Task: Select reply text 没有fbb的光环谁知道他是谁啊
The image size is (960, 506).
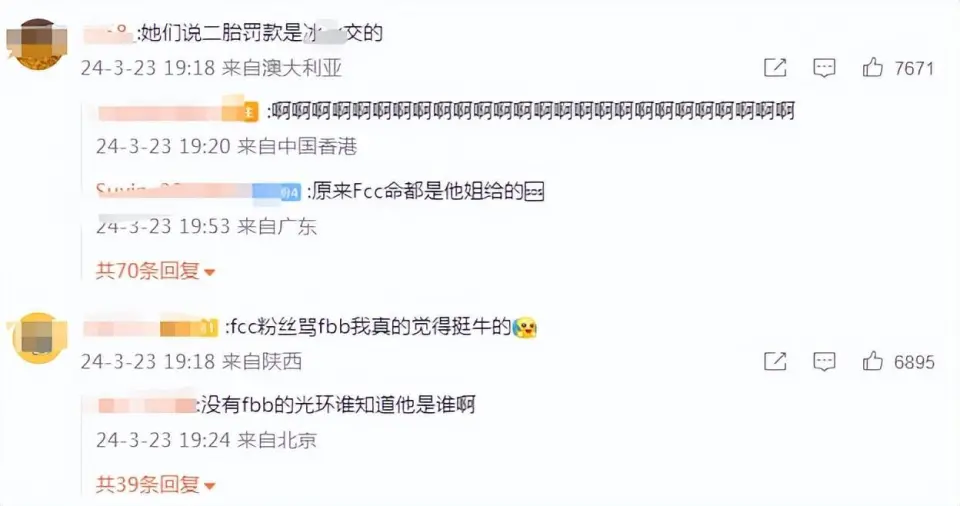Action: point(338,405)
